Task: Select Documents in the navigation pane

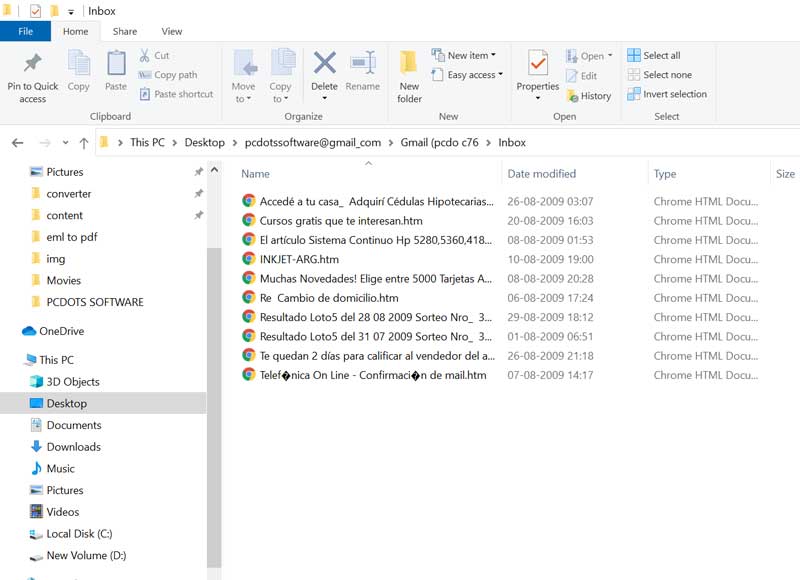Action: (x=73, y=425)
